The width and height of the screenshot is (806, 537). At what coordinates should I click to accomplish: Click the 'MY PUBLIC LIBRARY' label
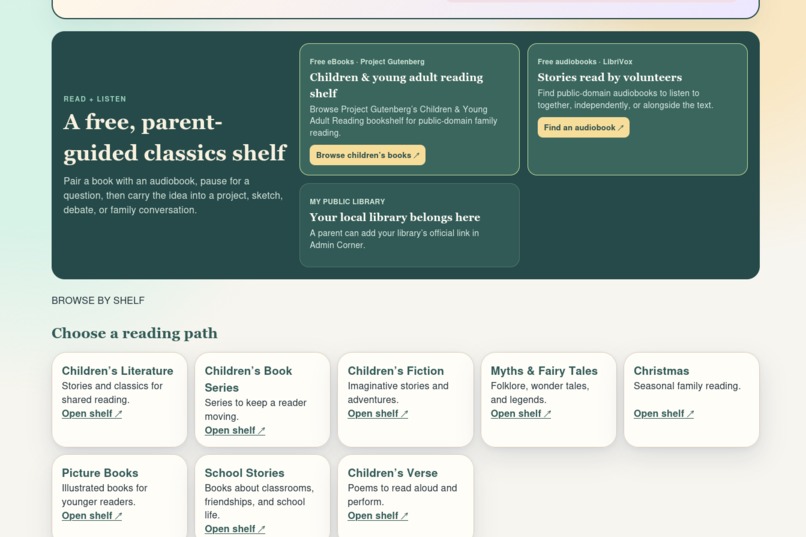coord(347,201)
